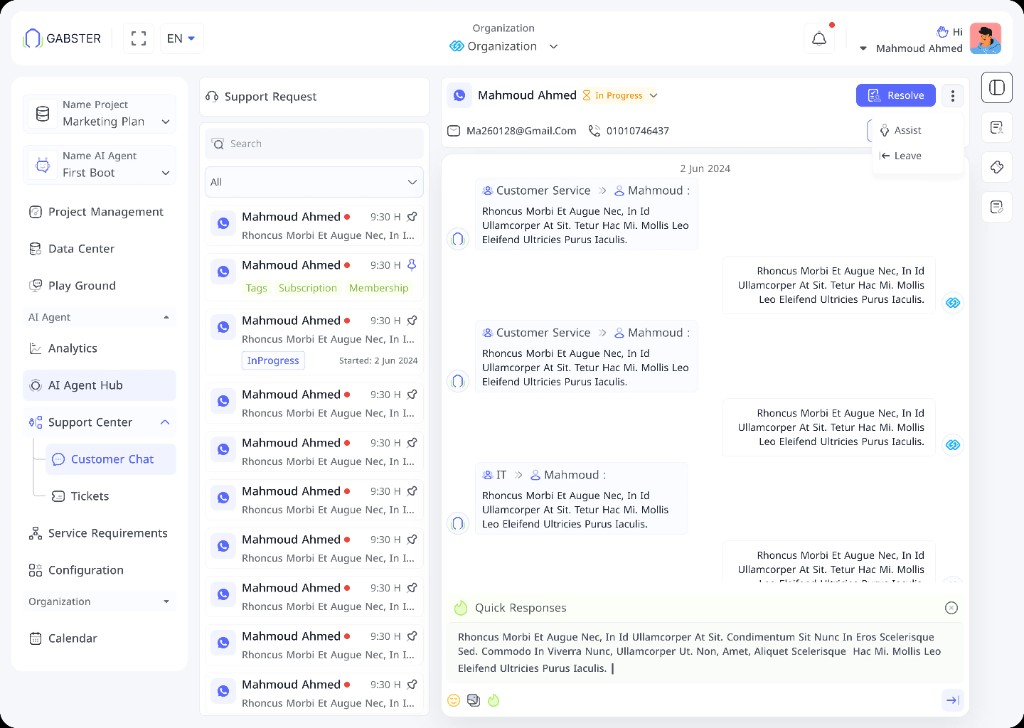Open Analytics page

coord(99,348)
